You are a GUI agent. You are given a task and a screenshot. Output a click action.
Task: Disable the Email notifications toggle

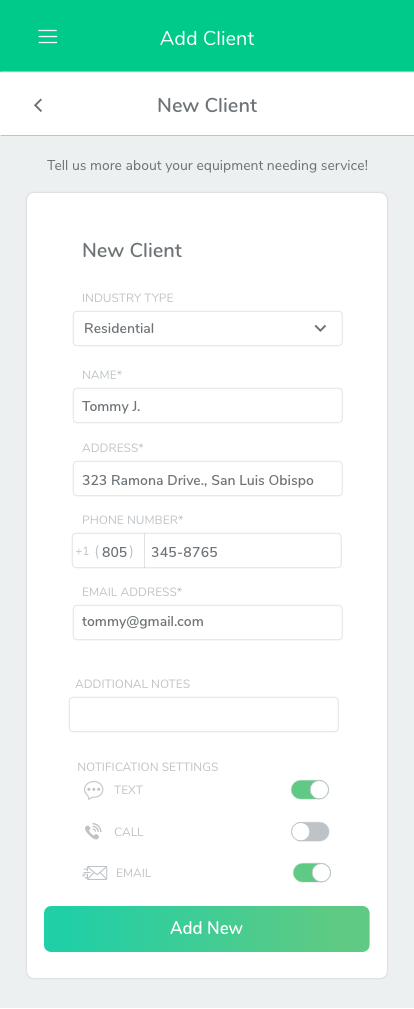(312, 873)
